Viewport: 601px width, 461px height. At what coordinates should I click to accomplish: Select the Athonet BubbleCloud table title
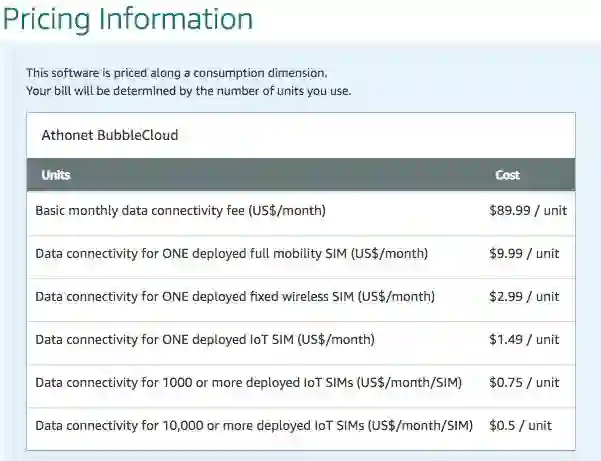click(110, 134)
